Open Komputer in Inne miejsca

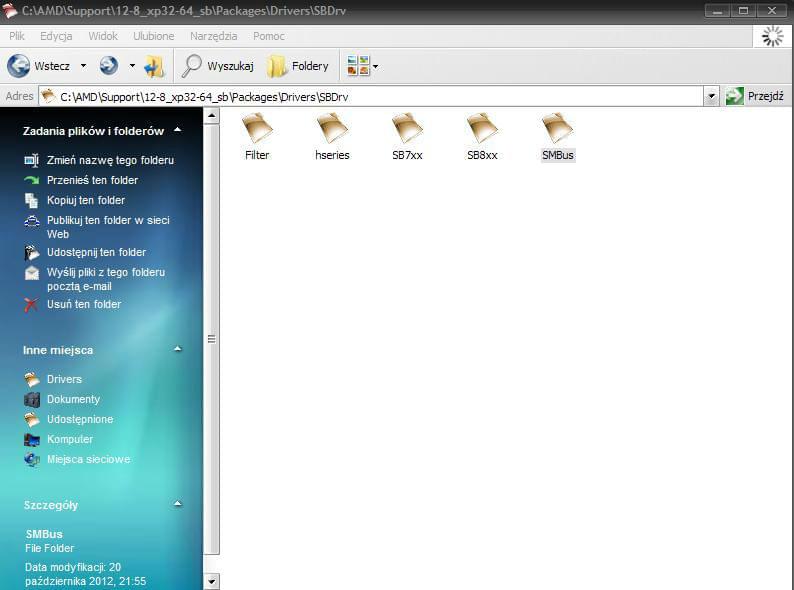click(70, 439)
